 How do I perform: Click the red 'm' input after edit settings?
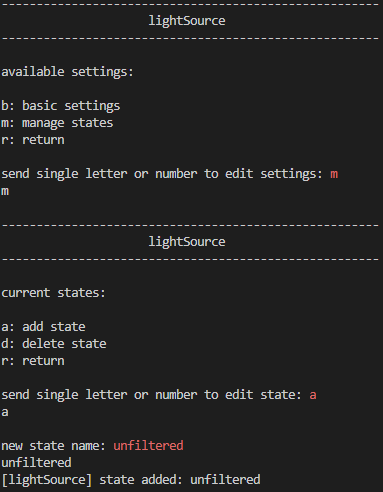click(334, 174)
